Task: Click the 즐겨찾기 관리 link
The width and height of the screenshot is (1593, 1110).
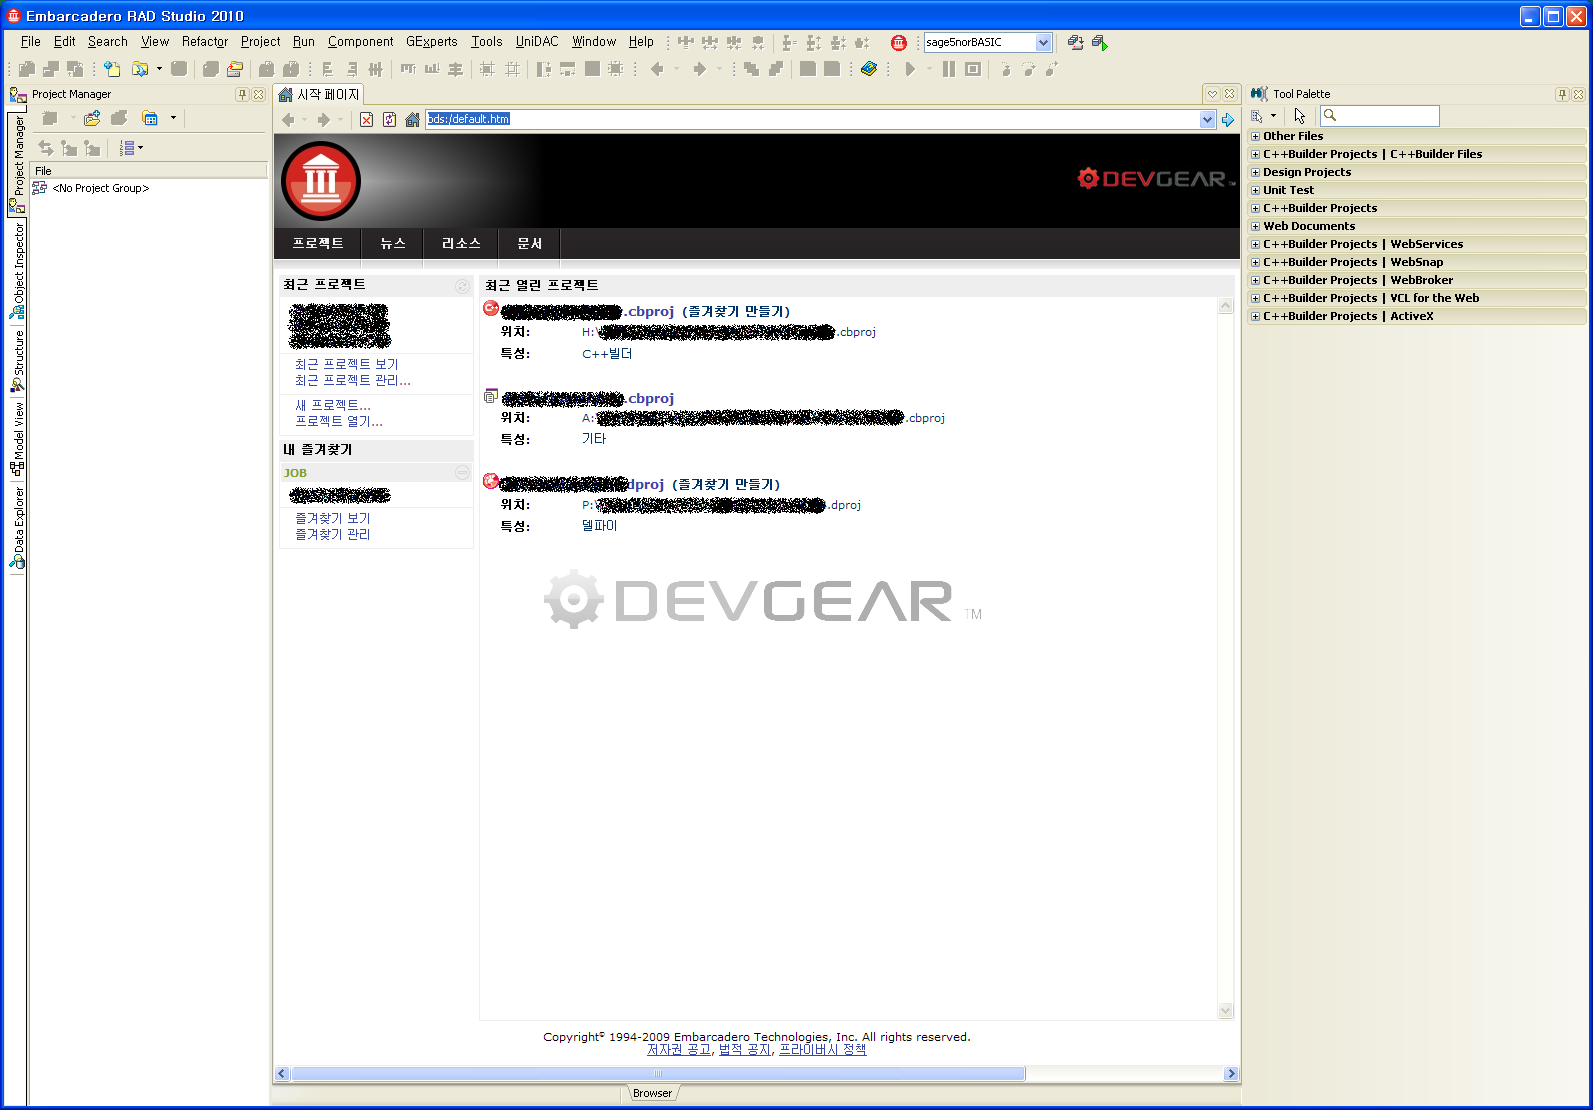Action: pyautogui.click(x=332, y=534)
